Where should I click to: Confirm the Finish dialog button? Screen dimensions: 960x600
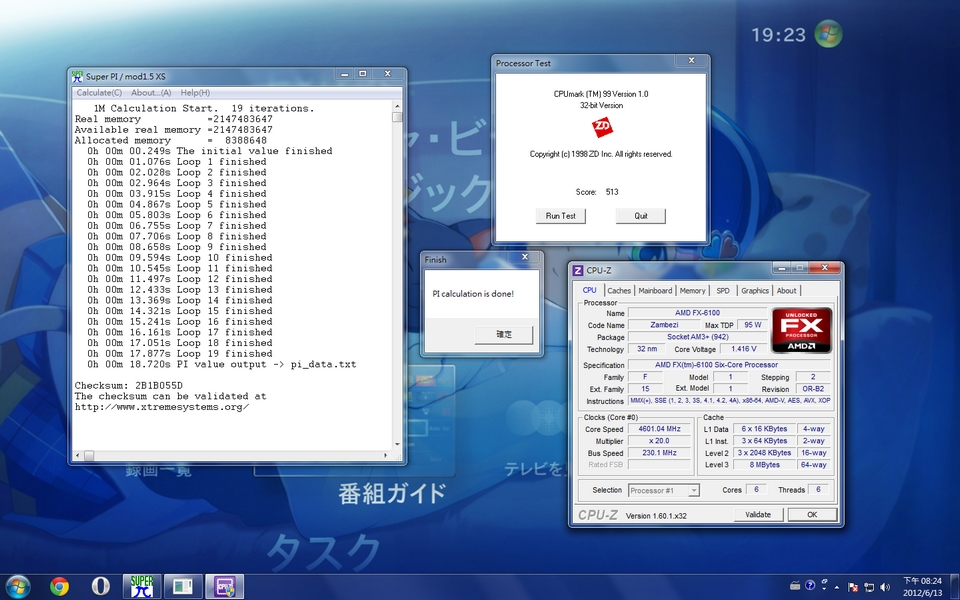coord(503,334)
